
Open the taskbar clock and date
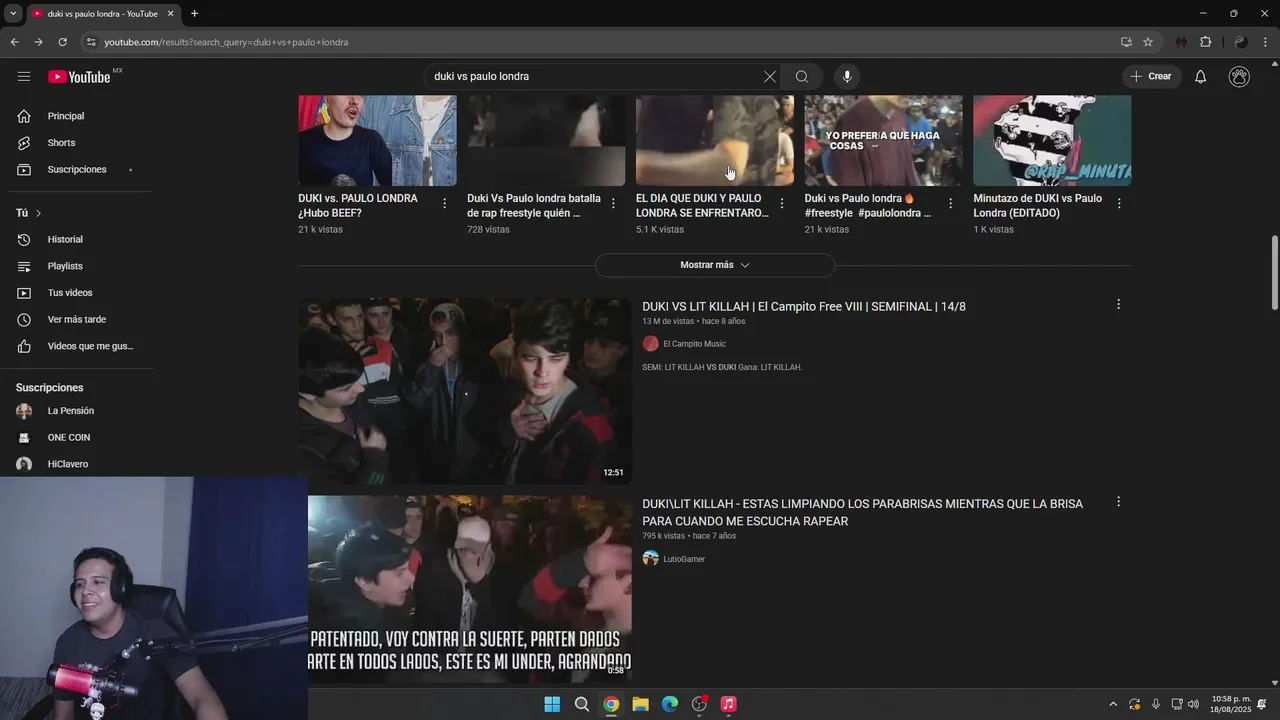1230,704
